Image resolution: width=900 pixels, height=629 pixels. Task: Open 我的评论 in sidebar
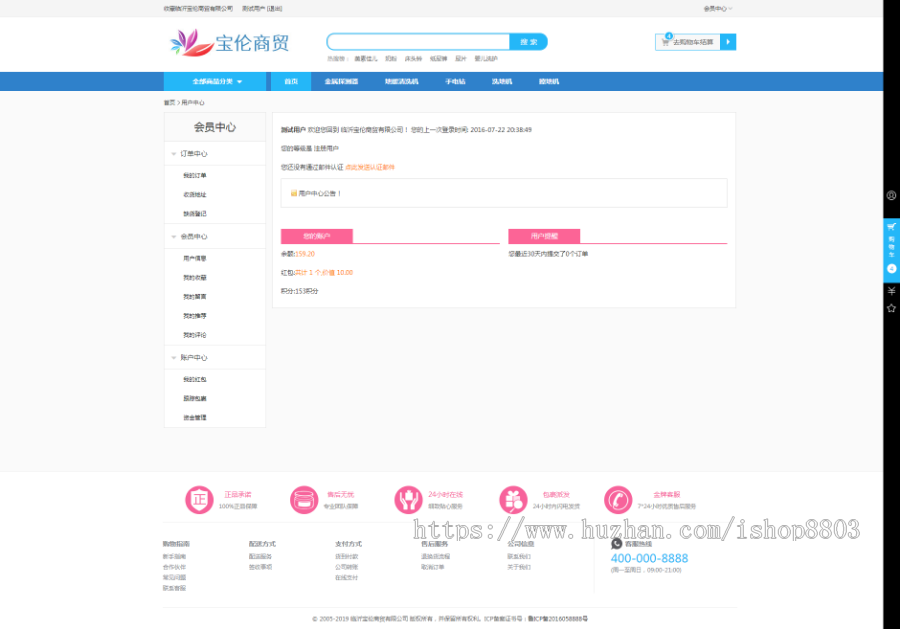click(195, 335)
